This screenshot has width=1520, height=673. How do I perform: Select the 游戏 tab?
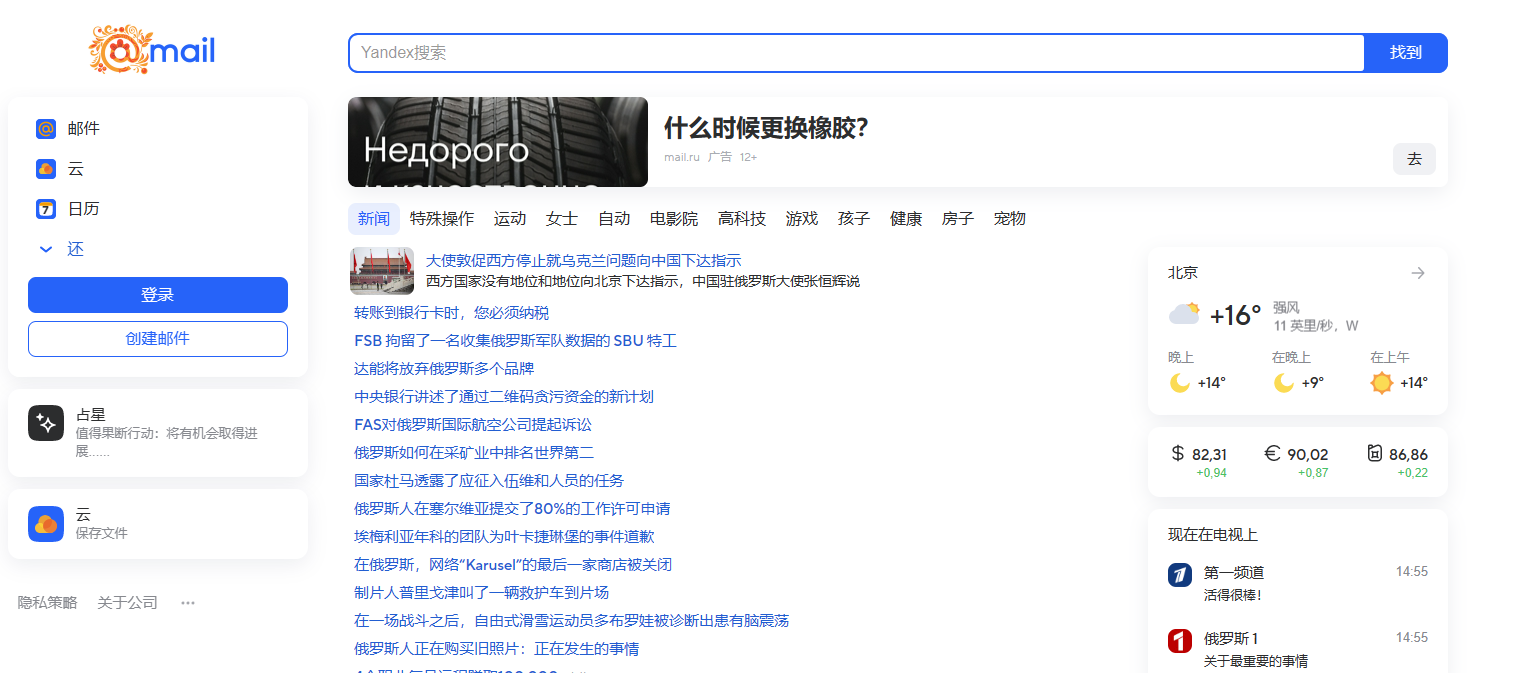[802, 219]
